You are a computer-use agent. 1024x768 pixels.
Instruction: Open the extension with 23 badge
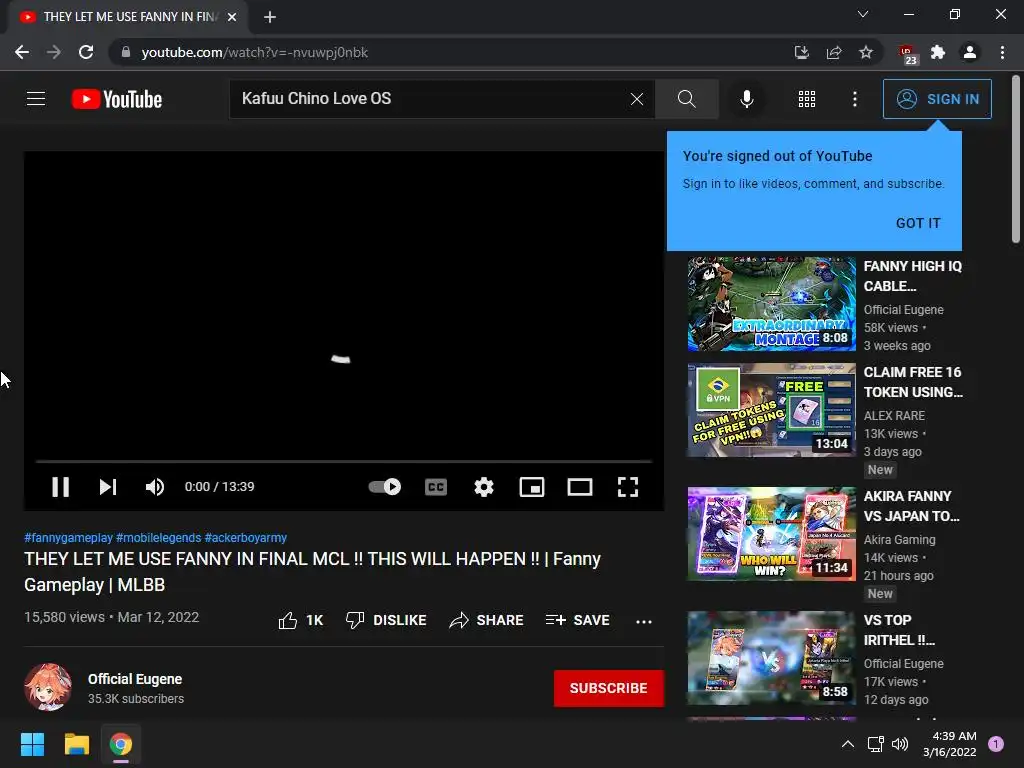[x=908, y=54]
